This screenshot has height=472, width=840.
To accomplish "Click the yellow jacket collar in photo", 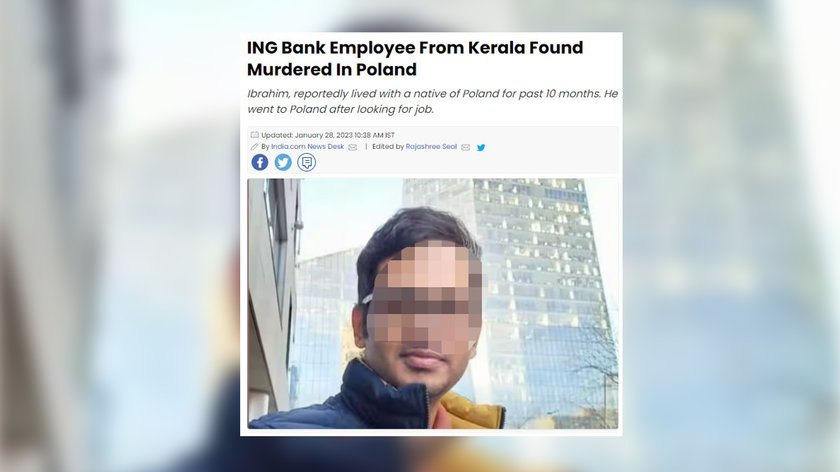I will coord(471,410).
